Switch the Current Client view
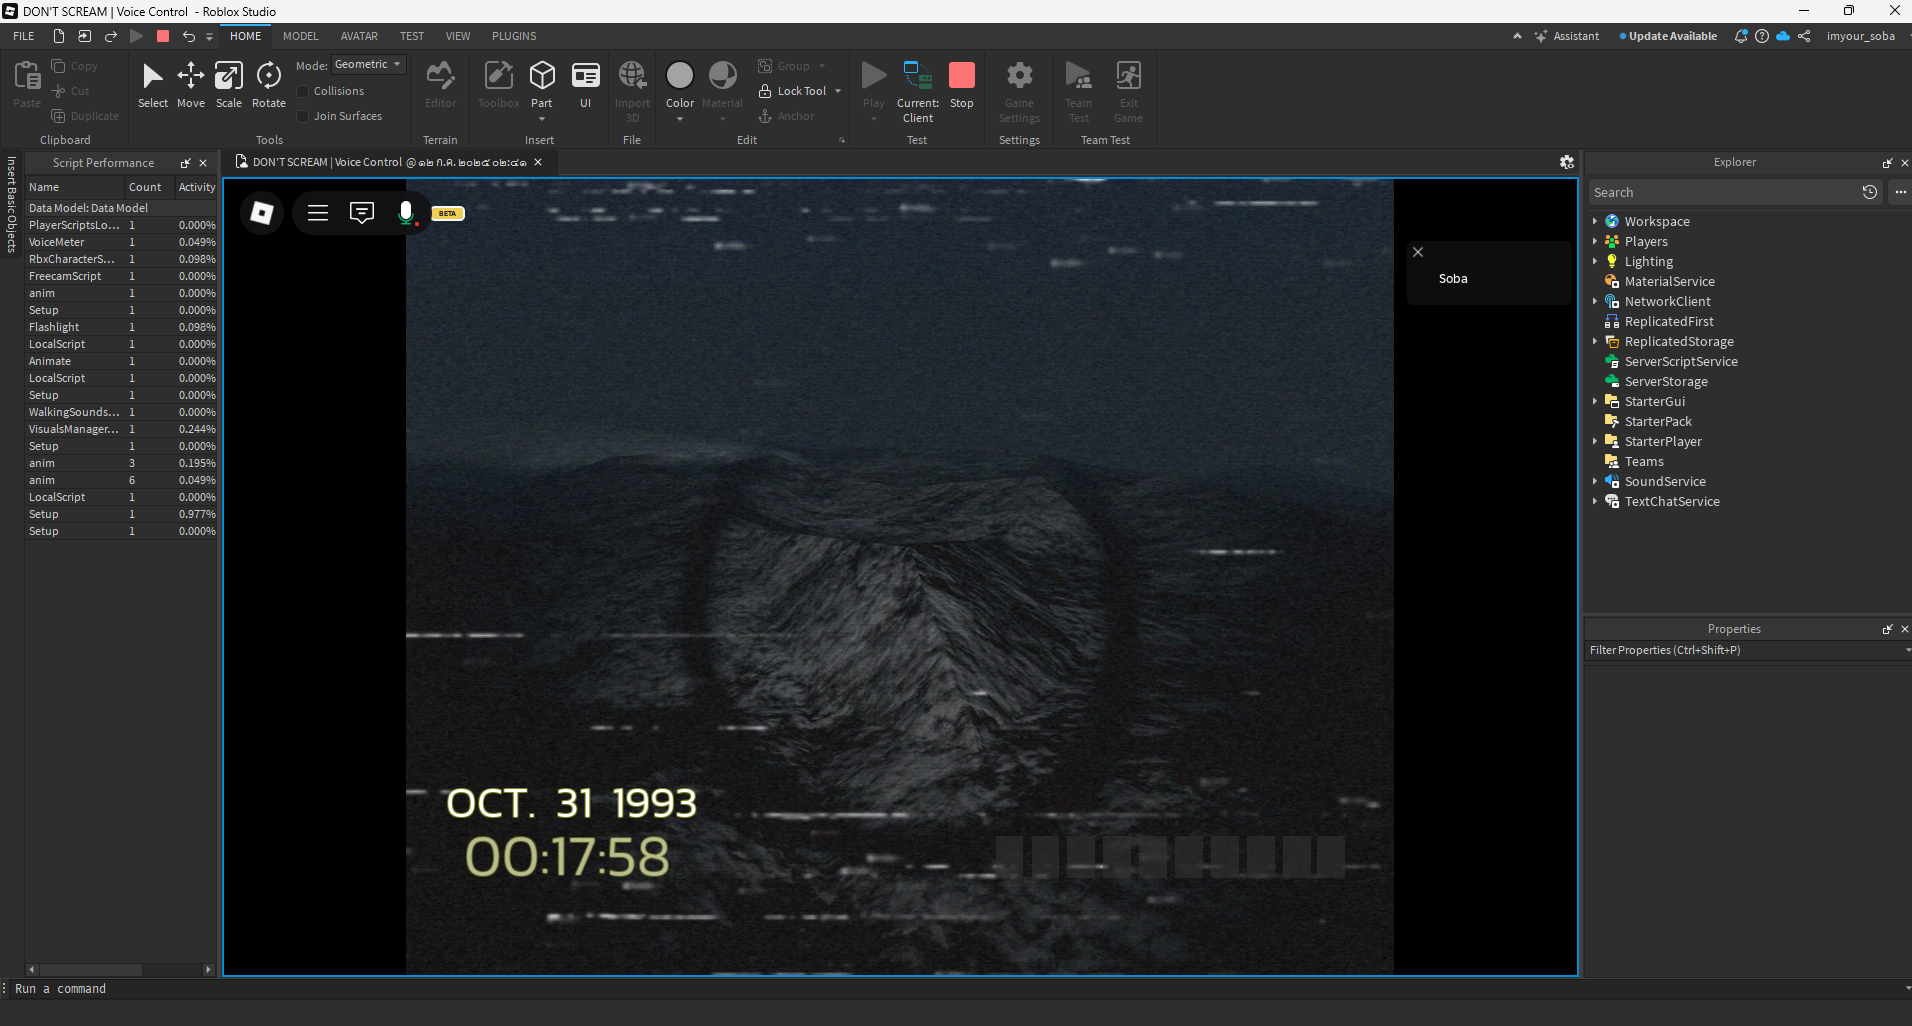This screenshot has height=1026, width=1912. pyautogui.click(x=918, y=90)
